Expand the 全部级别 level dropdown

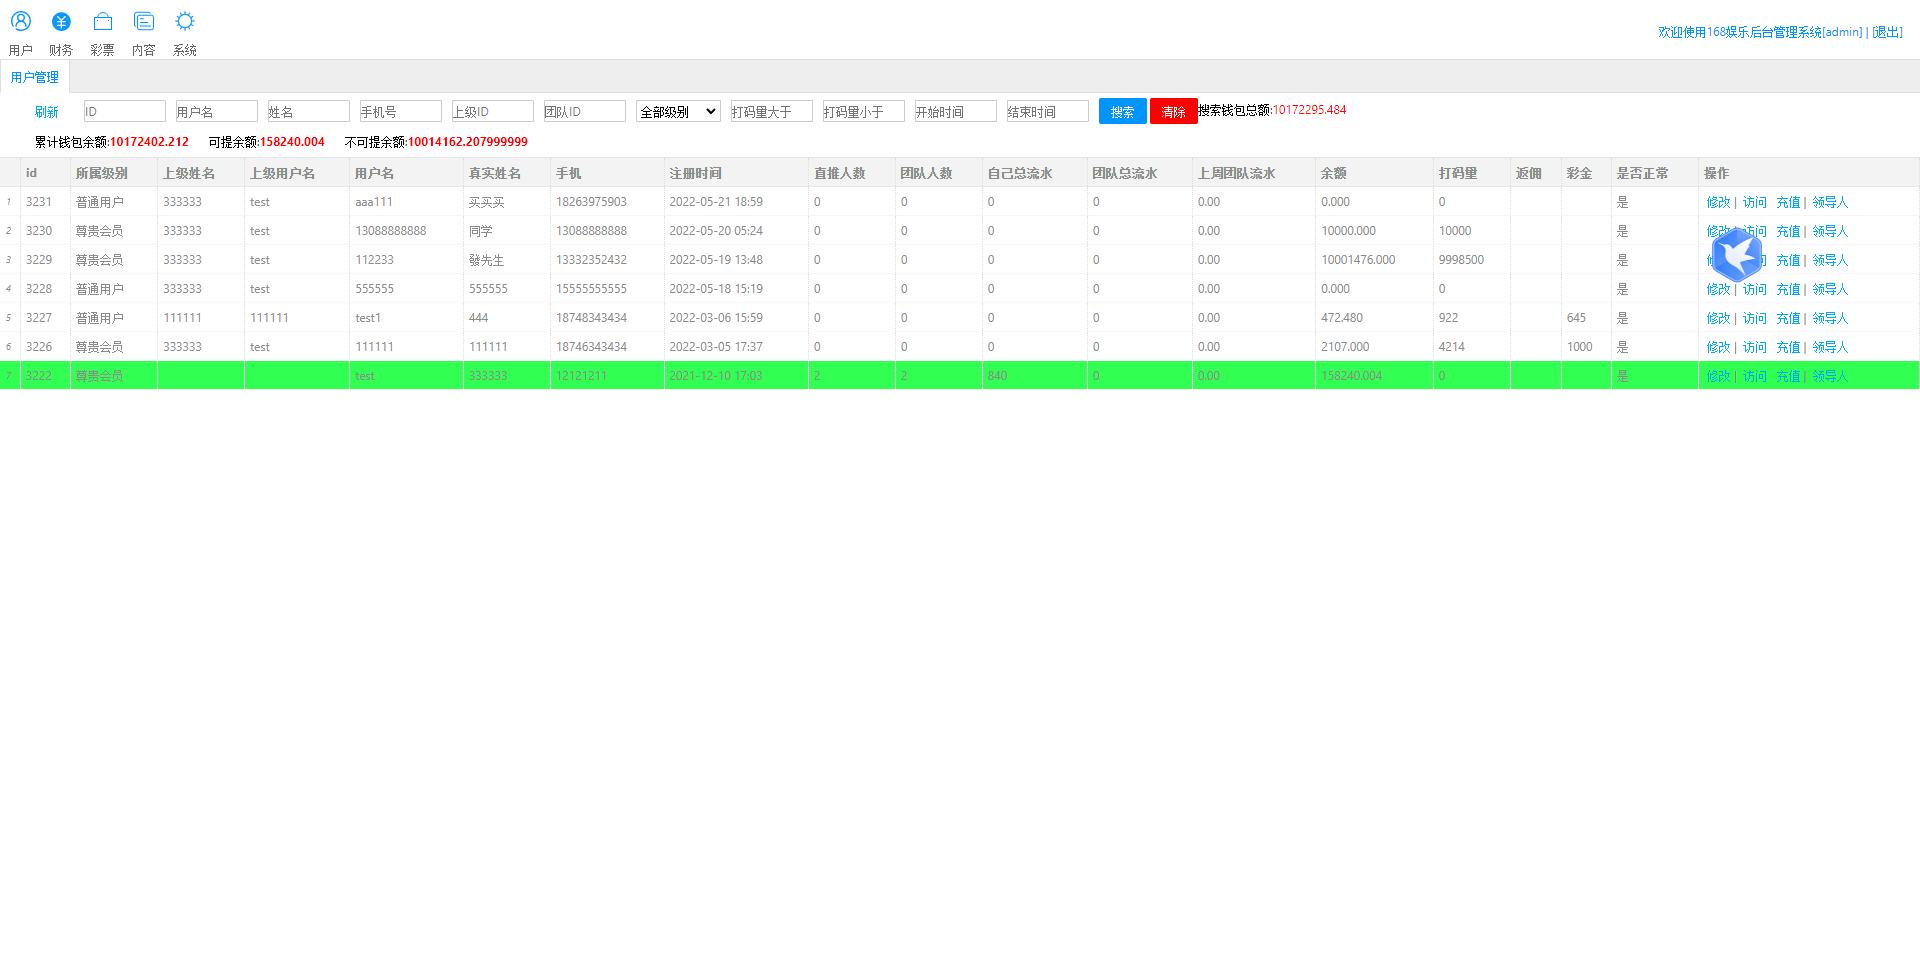[678, 112]
